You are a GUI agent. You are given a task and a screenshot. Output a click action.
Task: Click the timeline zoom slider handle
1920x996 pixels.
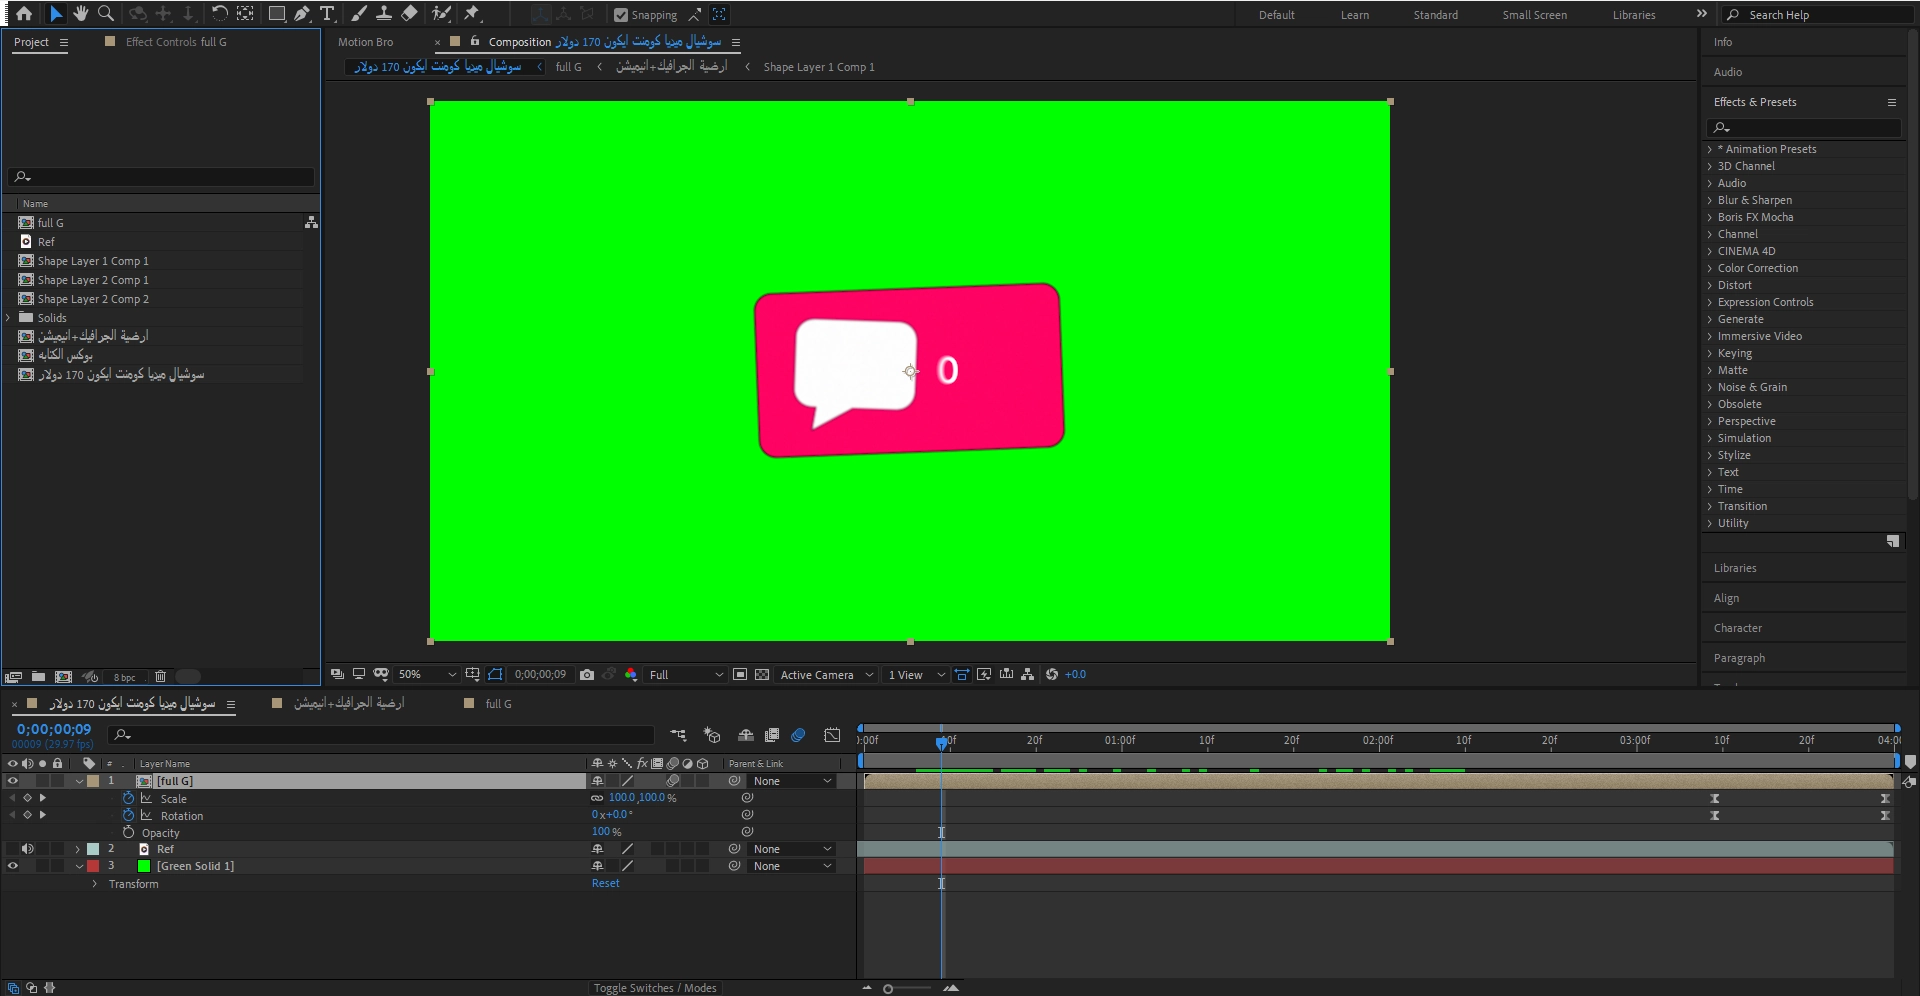click(x=888, y=989)
